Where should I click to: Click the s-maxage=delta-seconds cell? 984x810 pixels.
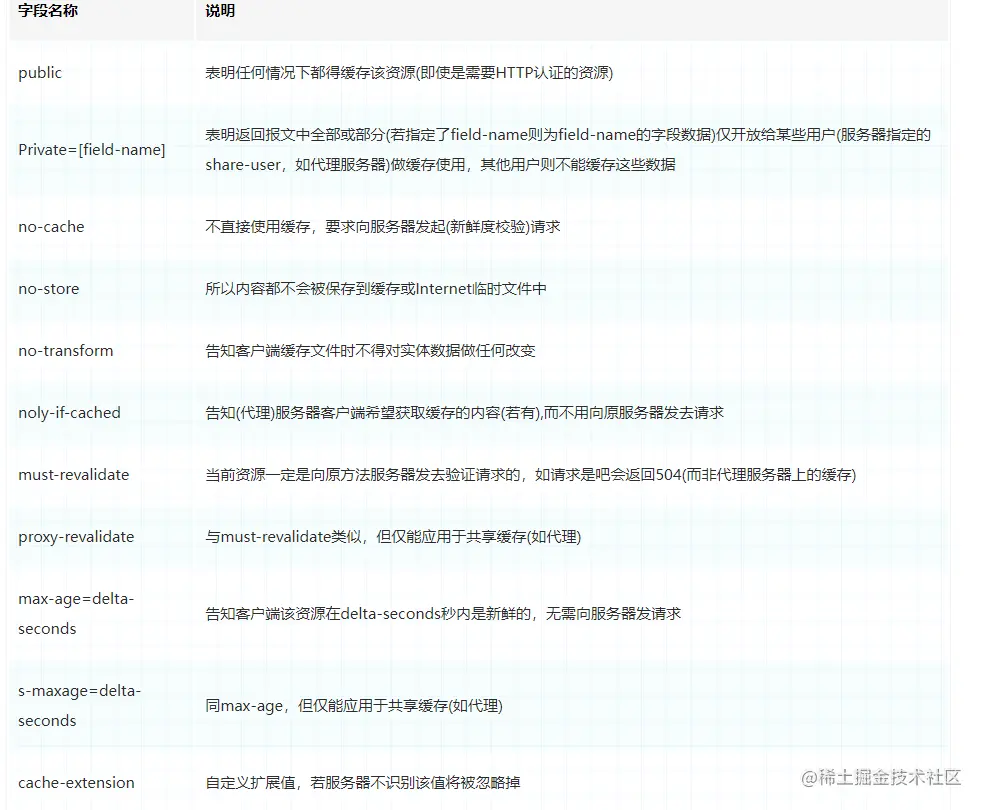pos(80,706)
